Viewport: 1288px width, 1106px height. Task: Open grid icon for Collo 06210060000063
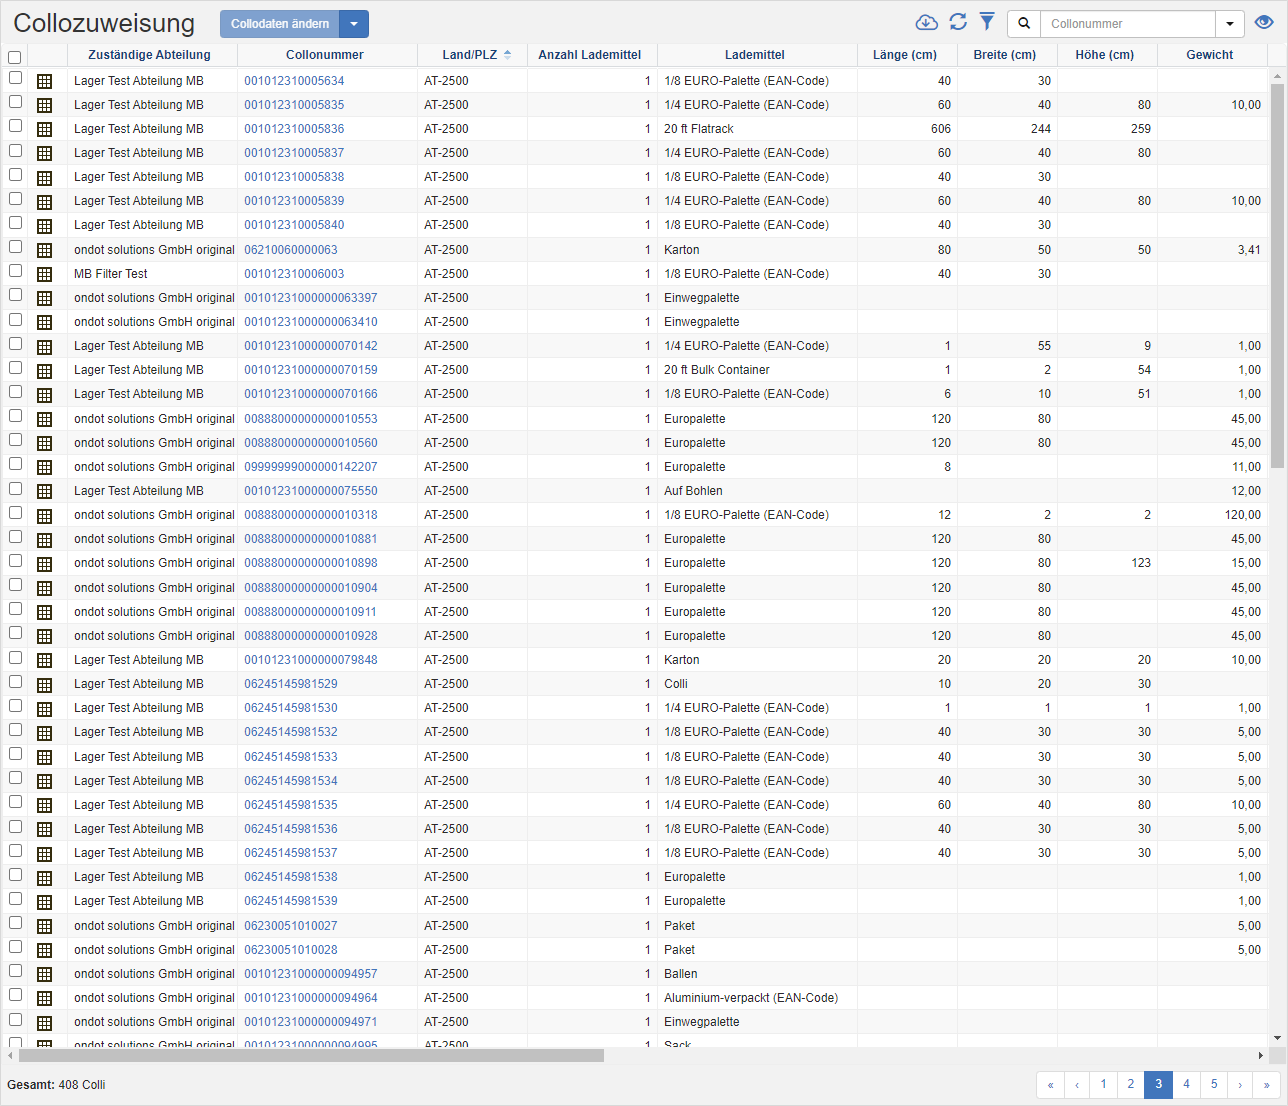(x=44, y=250)
